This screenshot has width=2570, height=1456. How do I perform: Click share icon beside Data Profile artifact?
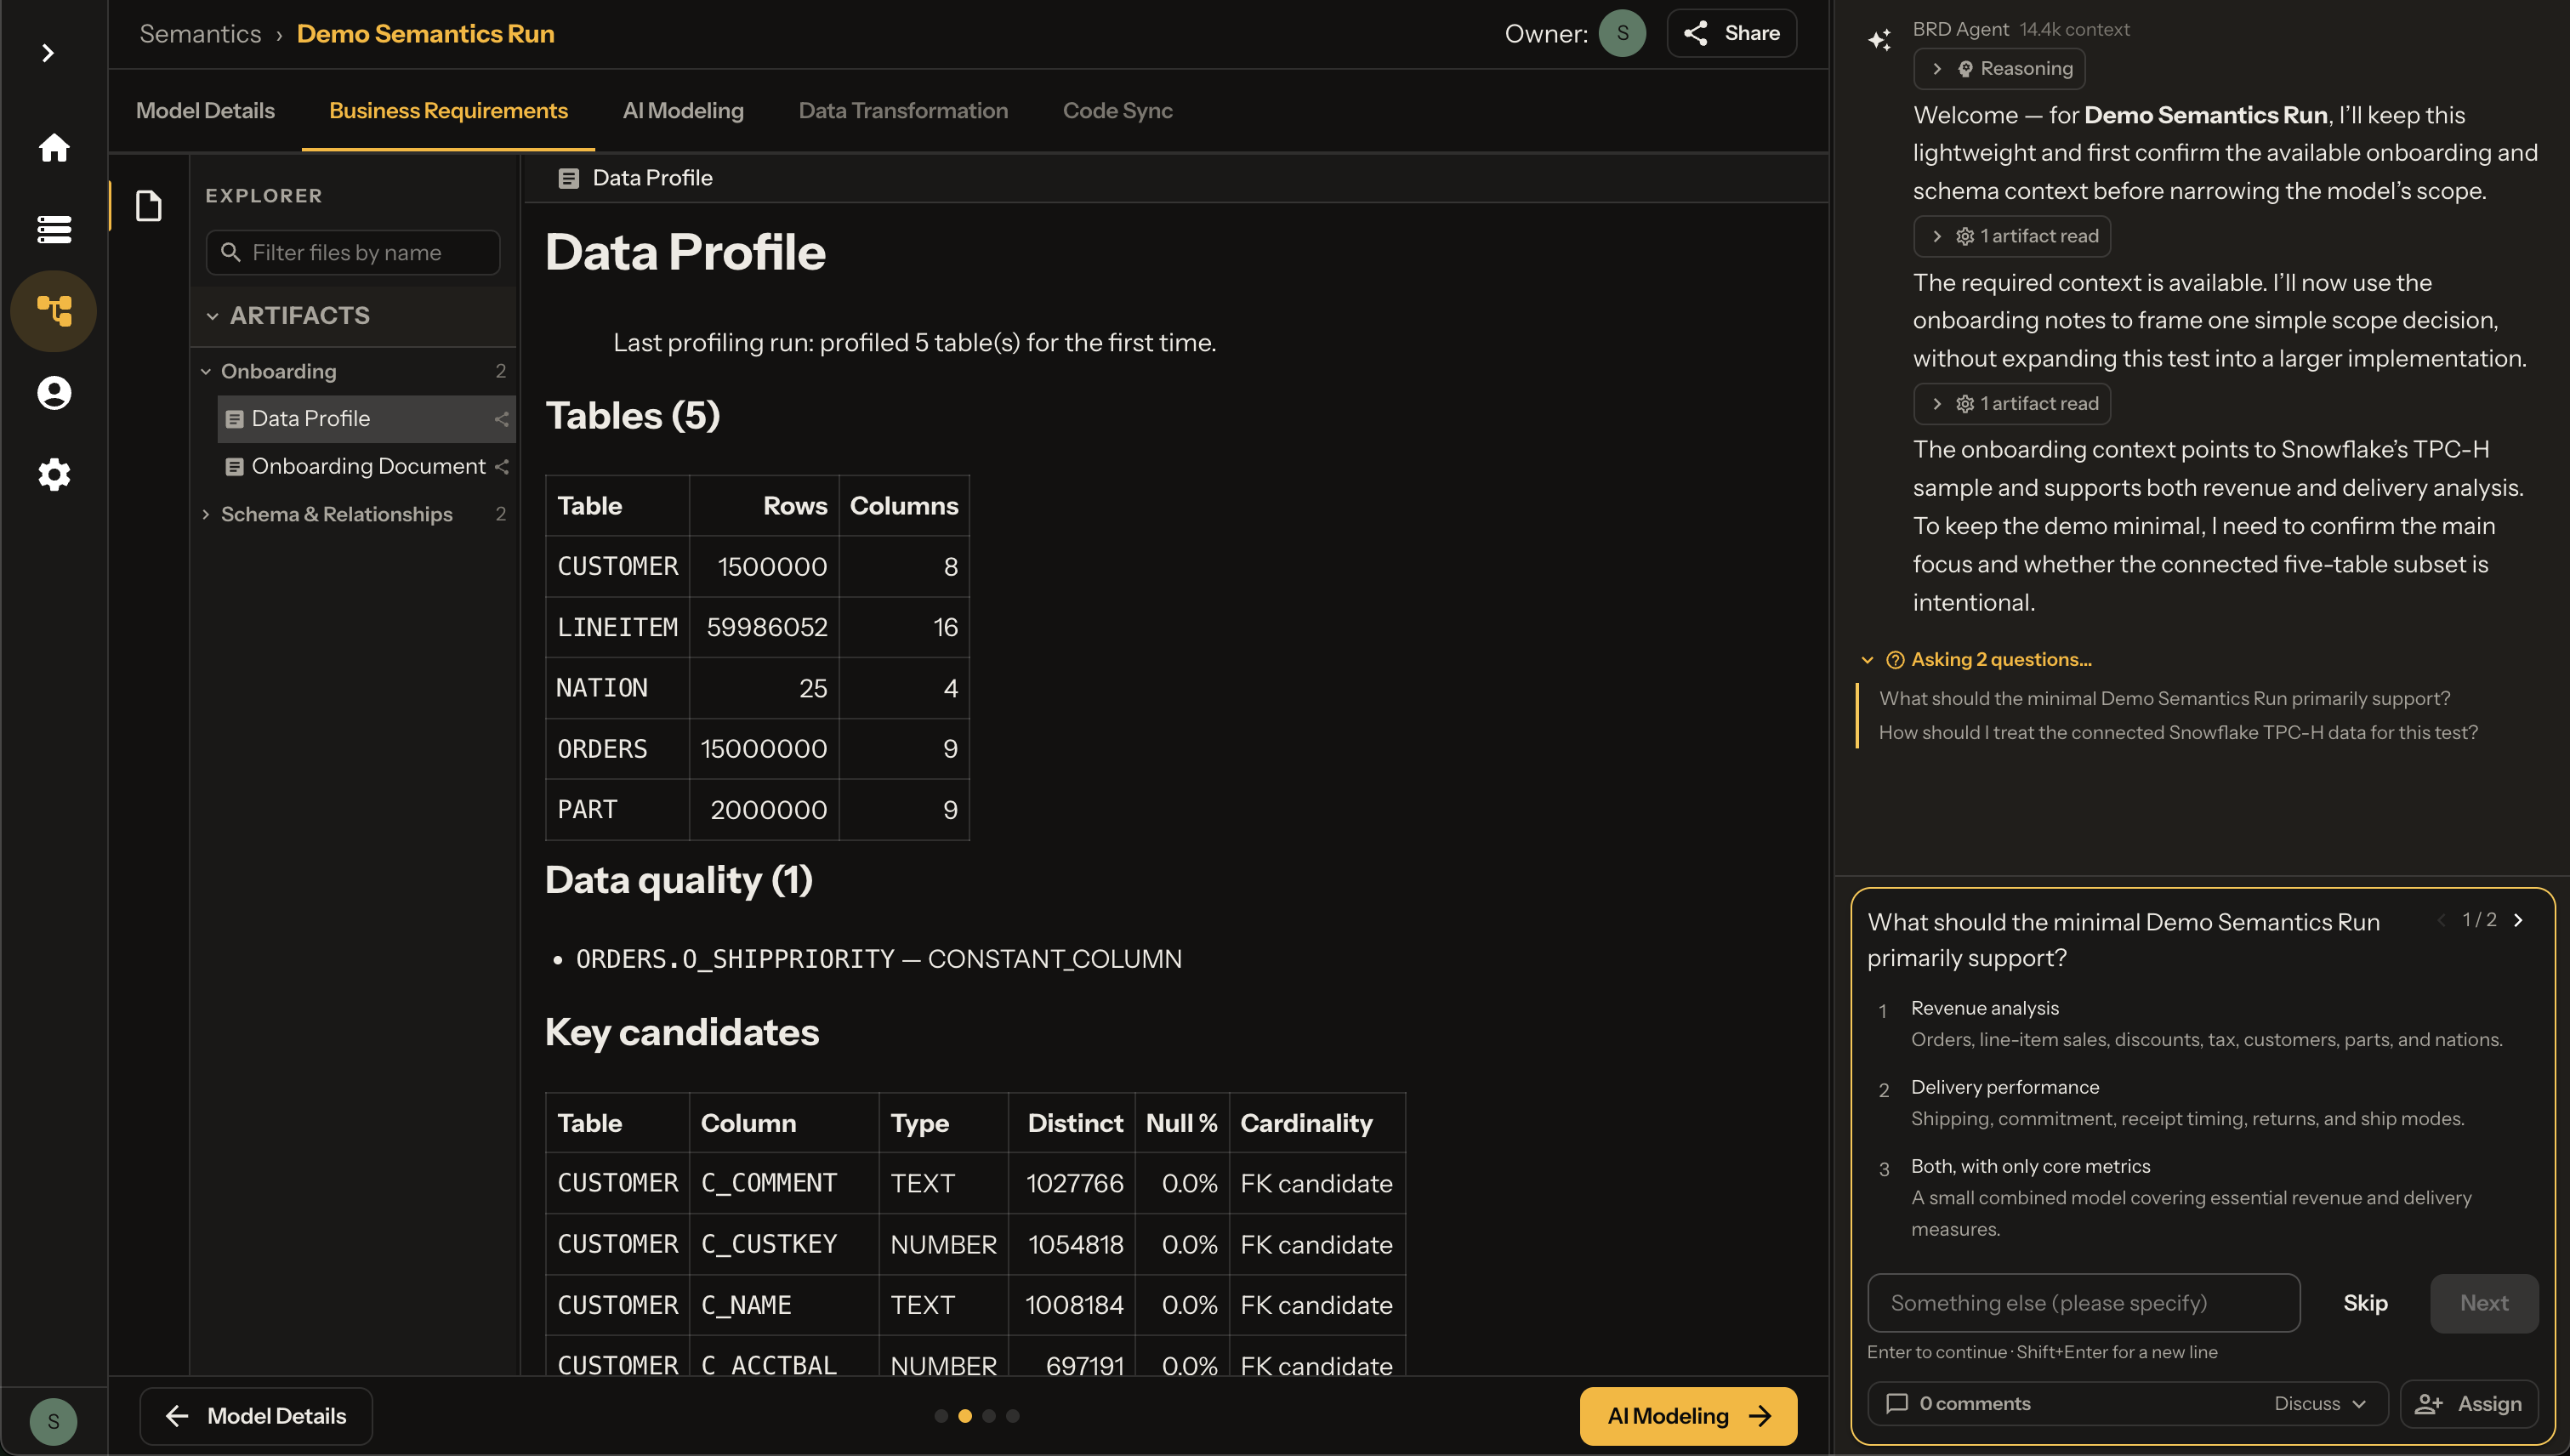point(501,419)
